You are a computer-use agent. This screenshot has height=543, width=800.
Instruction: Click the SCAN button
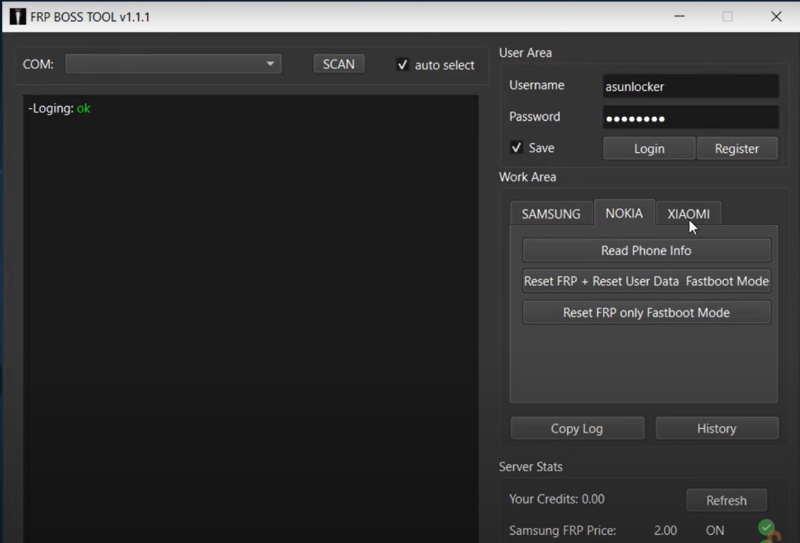tap(339, 64)
